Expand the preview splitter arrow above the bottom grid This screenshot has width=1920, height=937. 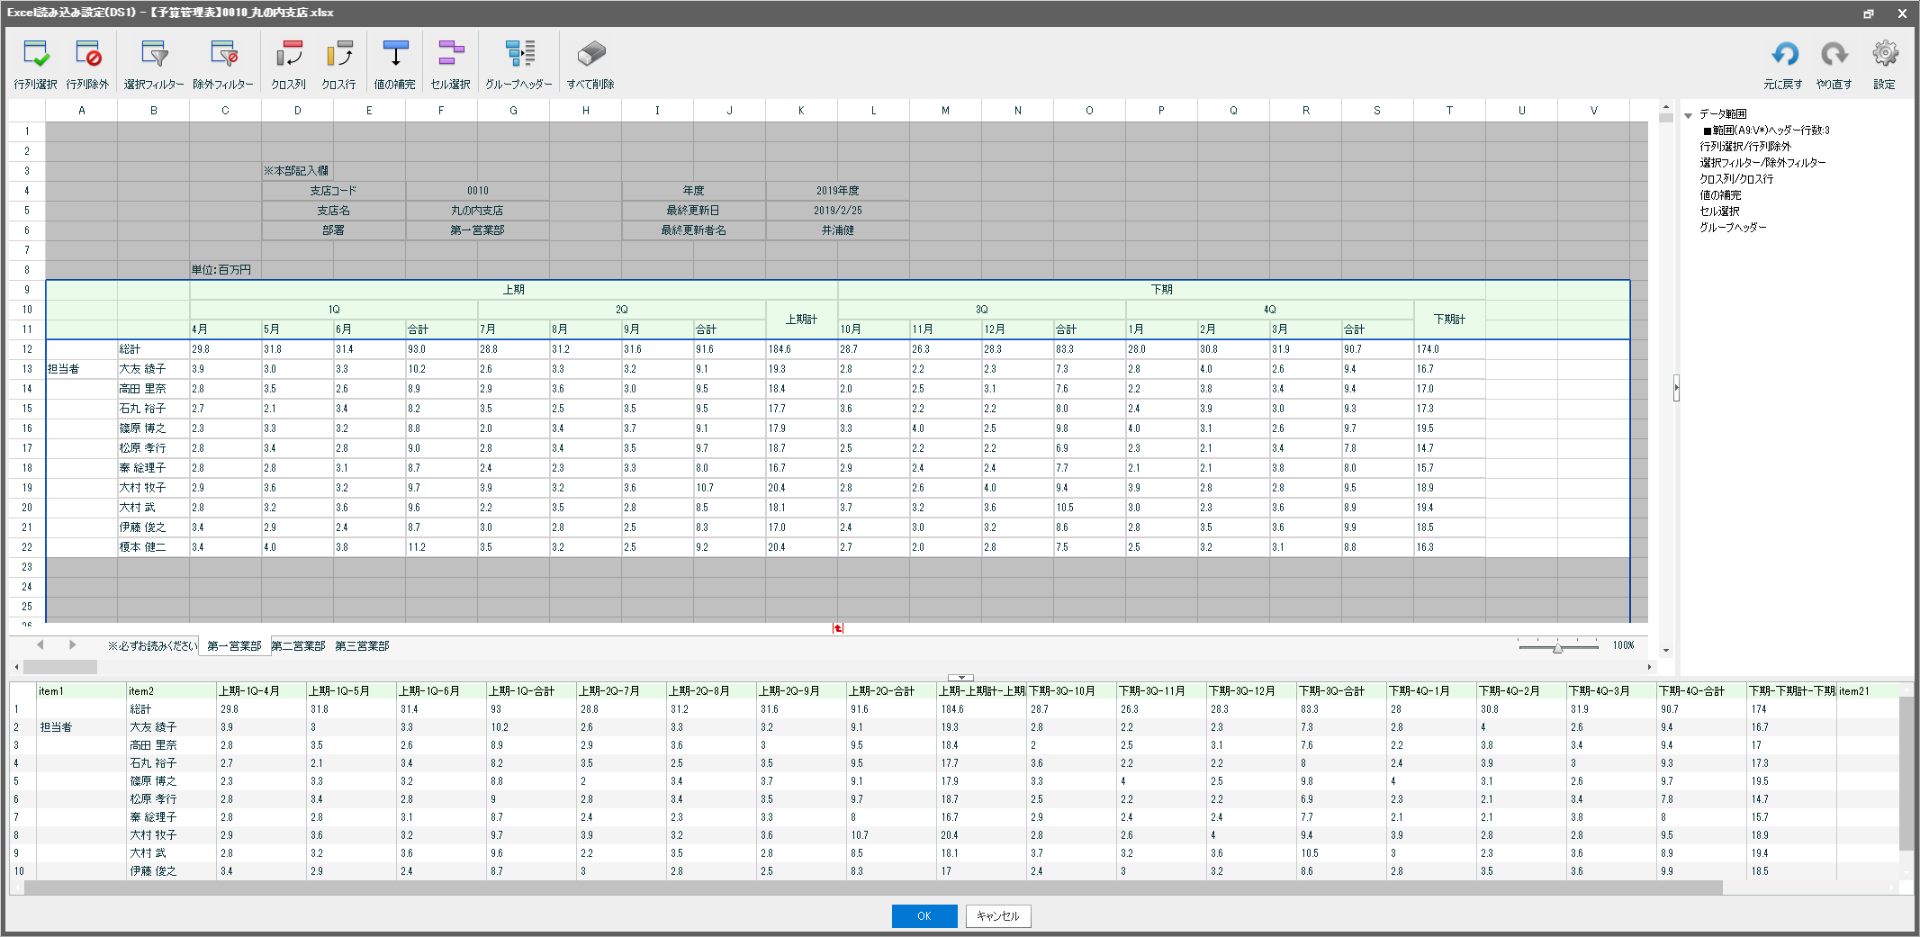click(x=962, y=677)
